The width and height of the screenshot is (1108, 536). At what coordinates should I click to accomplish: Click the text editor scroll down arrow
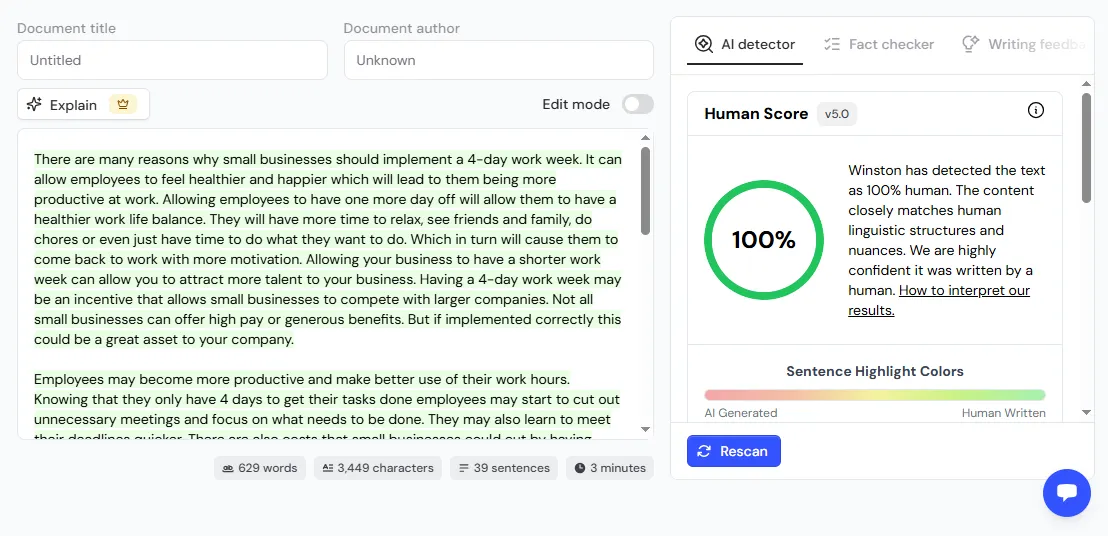(645, 429)
